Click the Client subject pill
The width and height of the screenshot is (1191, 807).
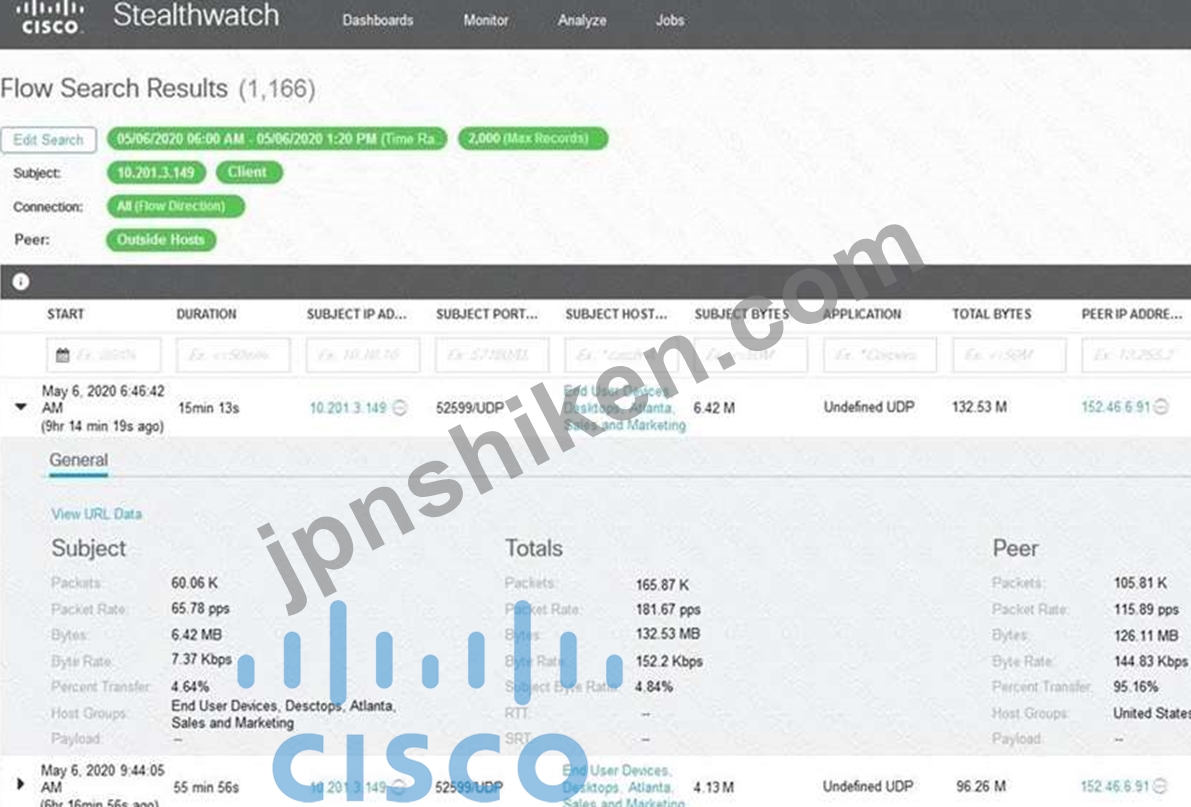tap(248, 172)
